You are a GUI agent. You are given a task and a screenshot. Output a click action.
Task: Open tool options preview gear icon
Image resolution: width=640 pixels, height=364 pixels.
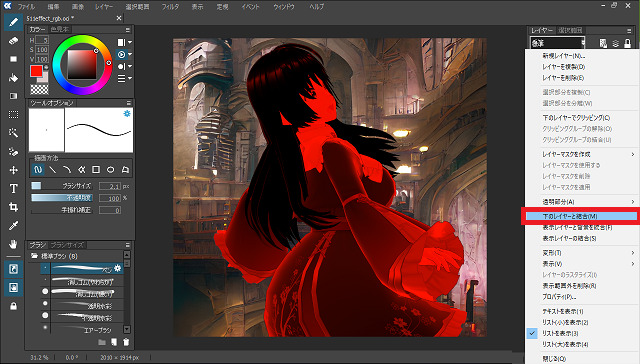pos(127,113)
